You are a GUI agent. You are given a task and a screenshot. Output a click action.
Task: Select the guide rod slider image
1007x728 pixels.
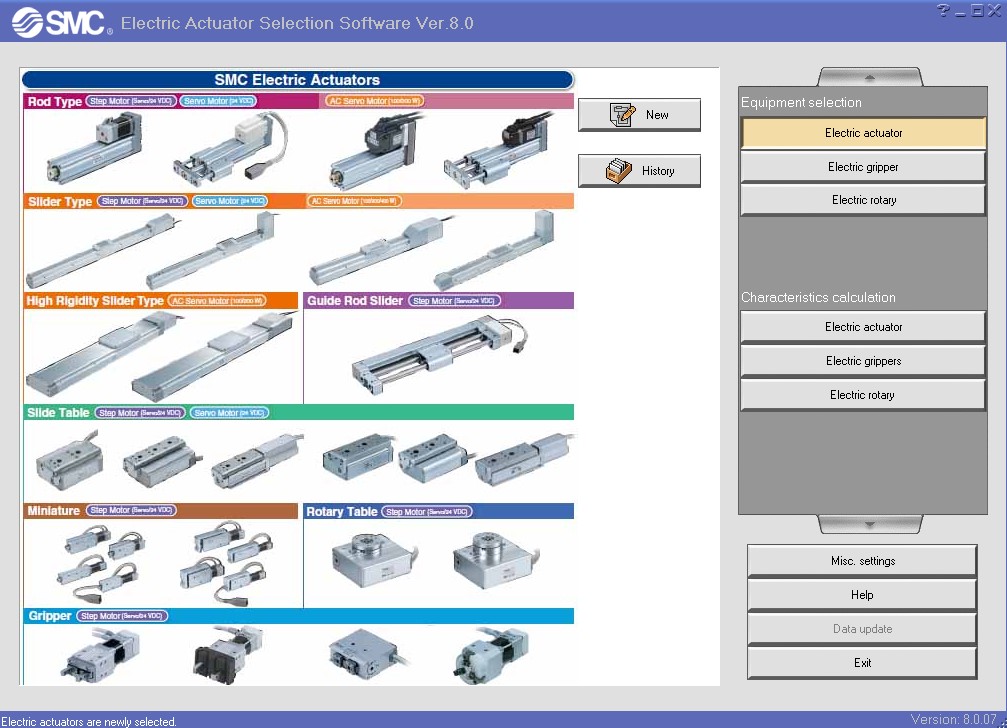click(440, 356)
